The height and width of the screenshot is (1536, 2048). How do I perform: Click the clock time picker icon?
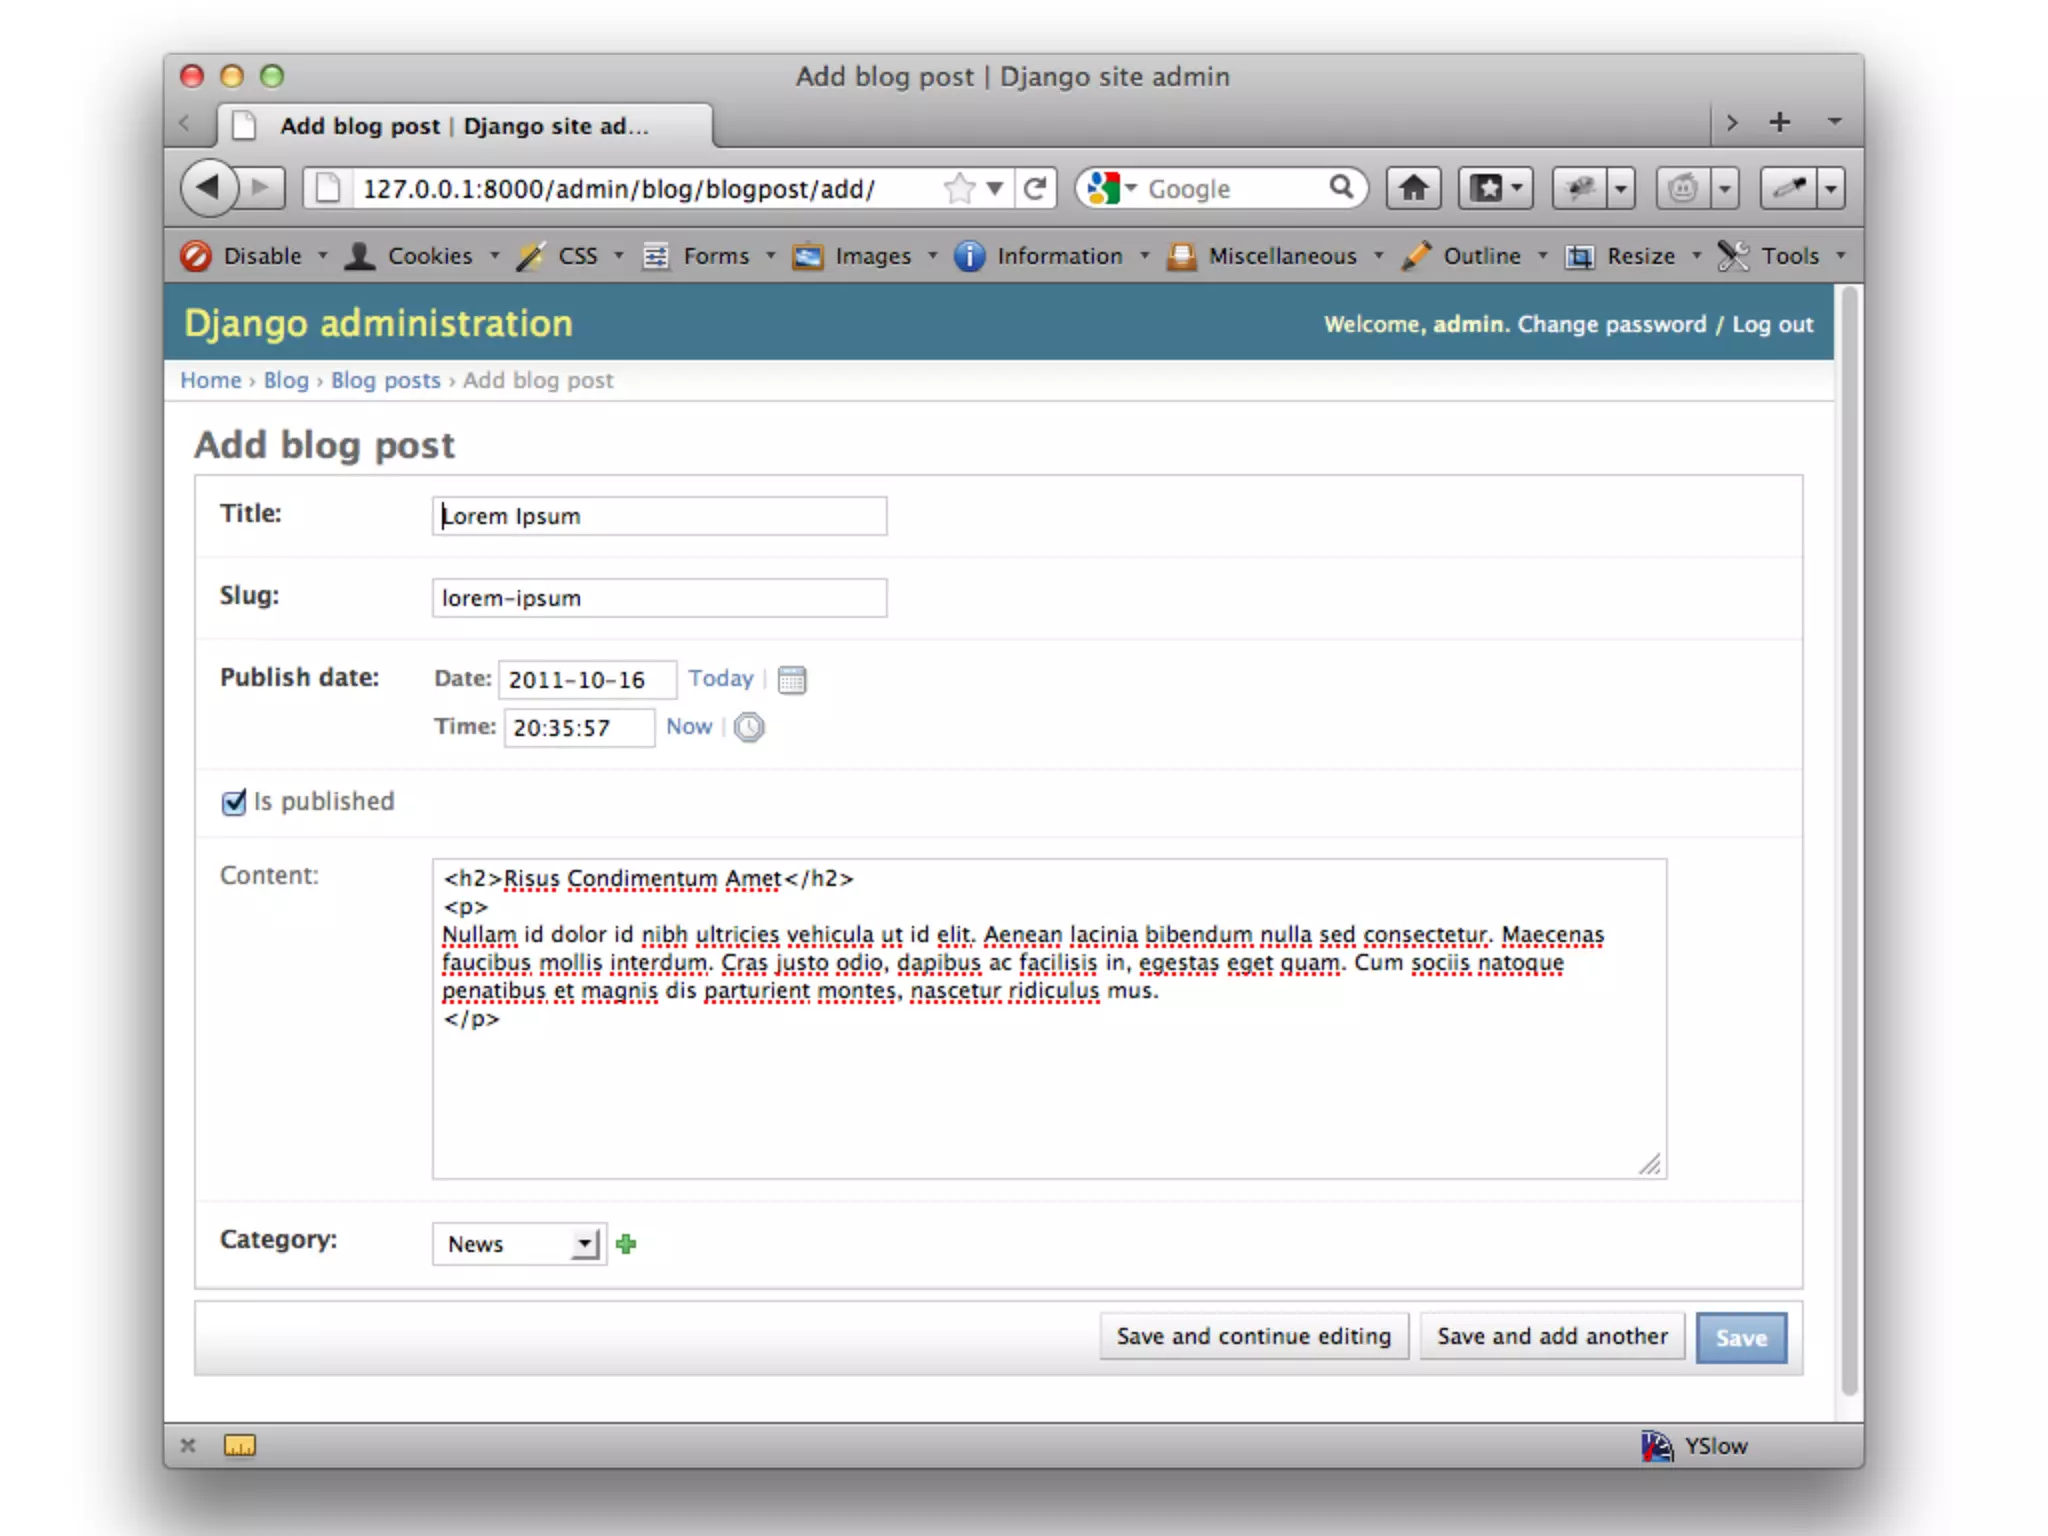[x=748, y=727]
